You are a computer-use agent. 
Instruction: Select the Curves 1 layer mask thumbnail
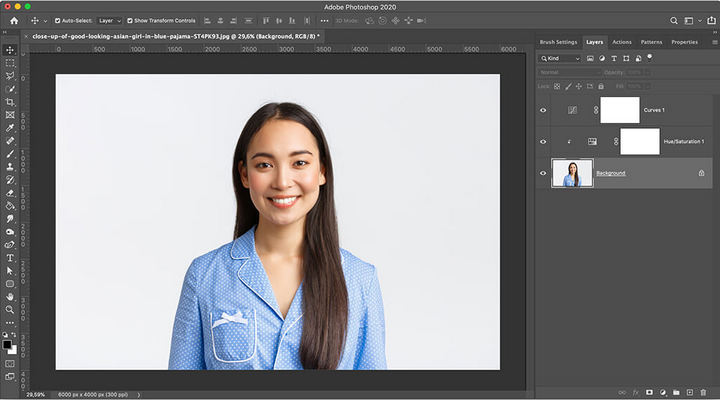619,110
